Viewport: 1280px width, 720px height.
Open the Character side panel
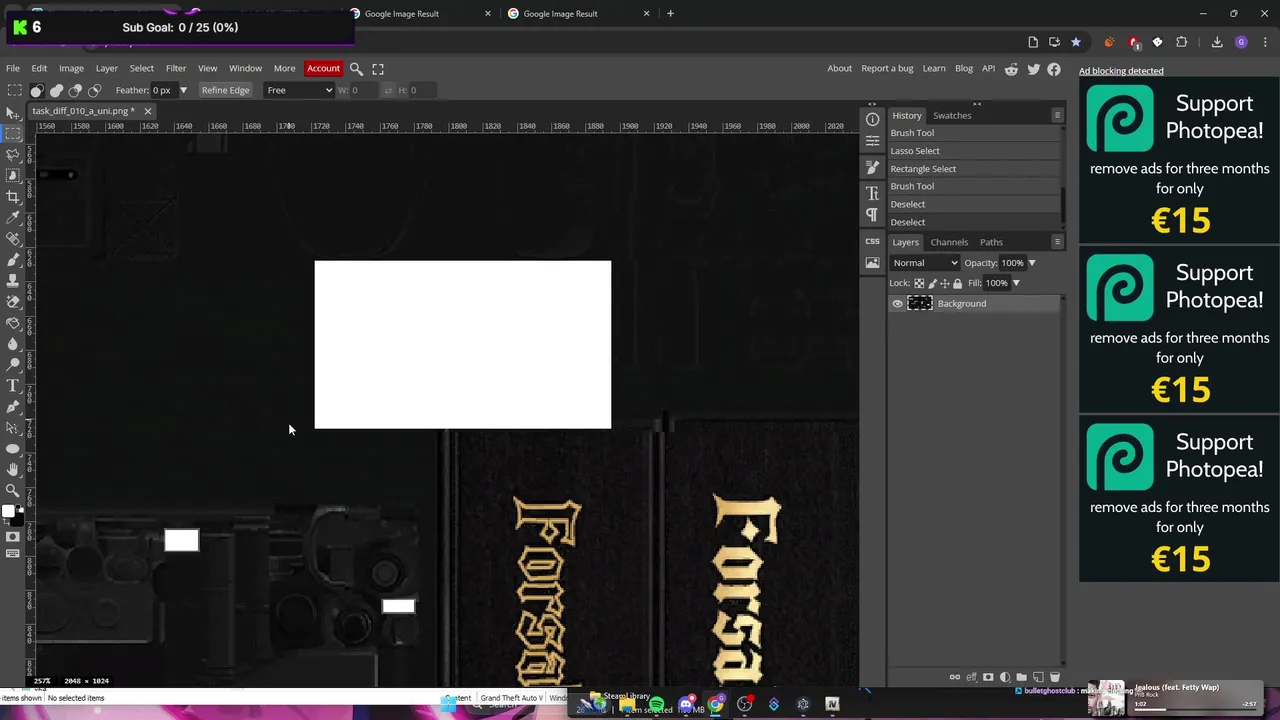tap(872, 193)
